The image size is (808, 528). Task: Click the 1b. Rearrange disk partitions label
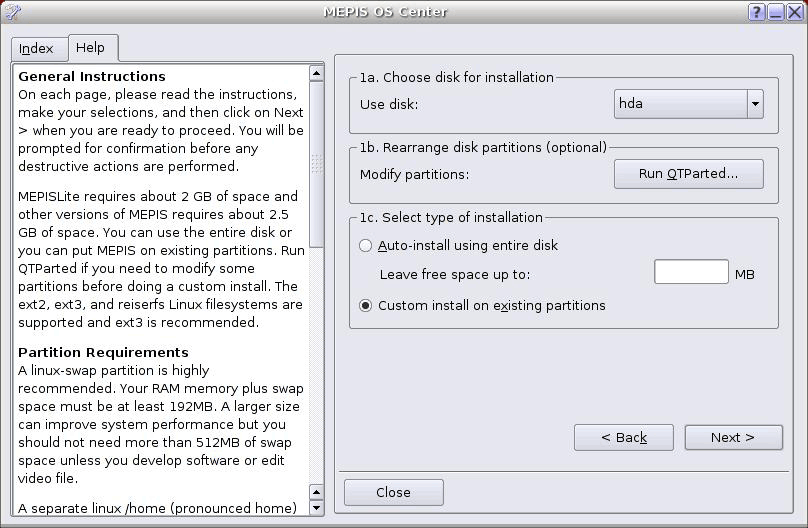point(483,147)
